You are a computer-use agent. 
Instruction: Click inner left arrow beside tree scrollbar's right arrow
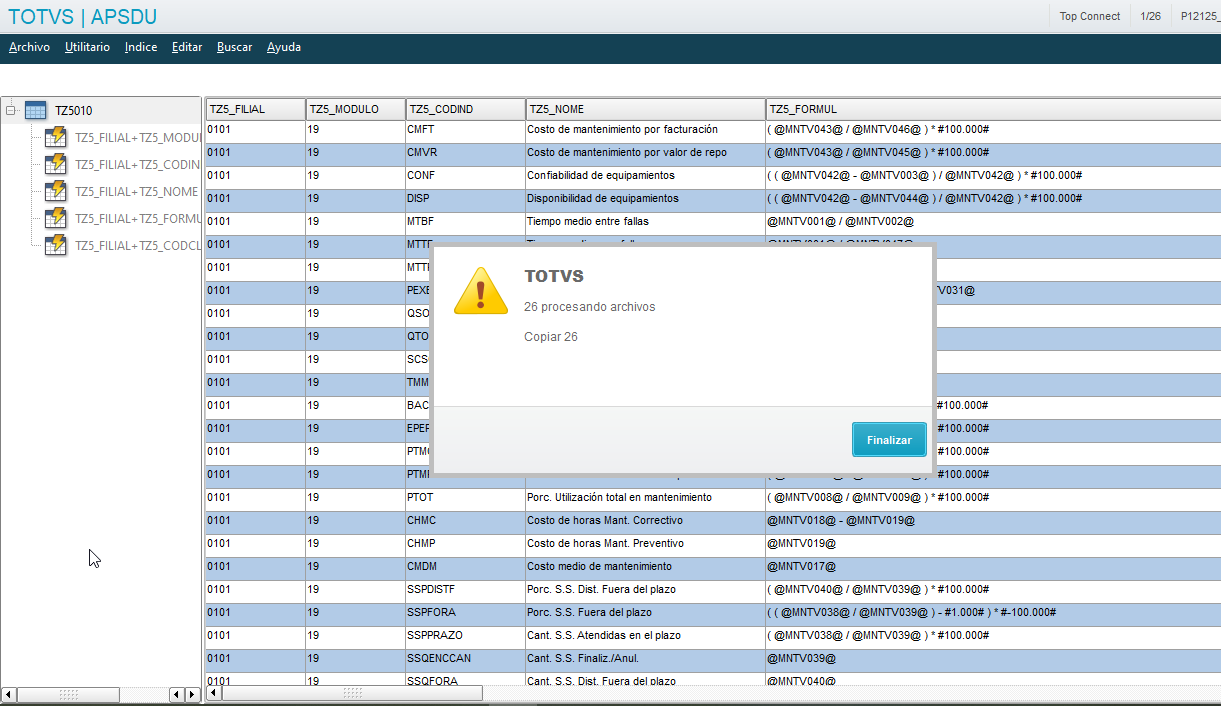tap(177, 694)
